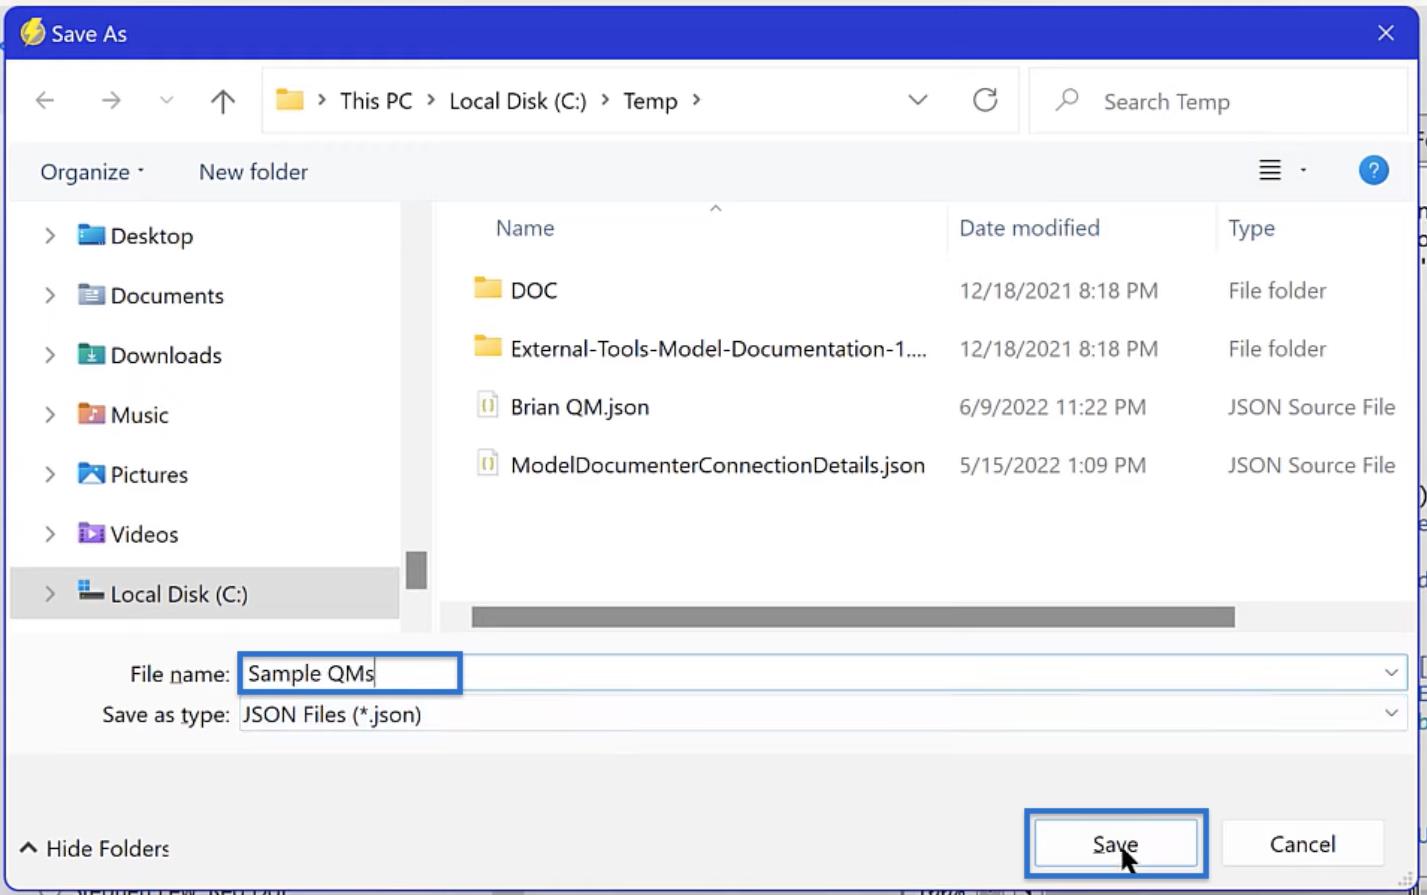
Task: Expand the Pictures tree node
Action: click(49, 475)
